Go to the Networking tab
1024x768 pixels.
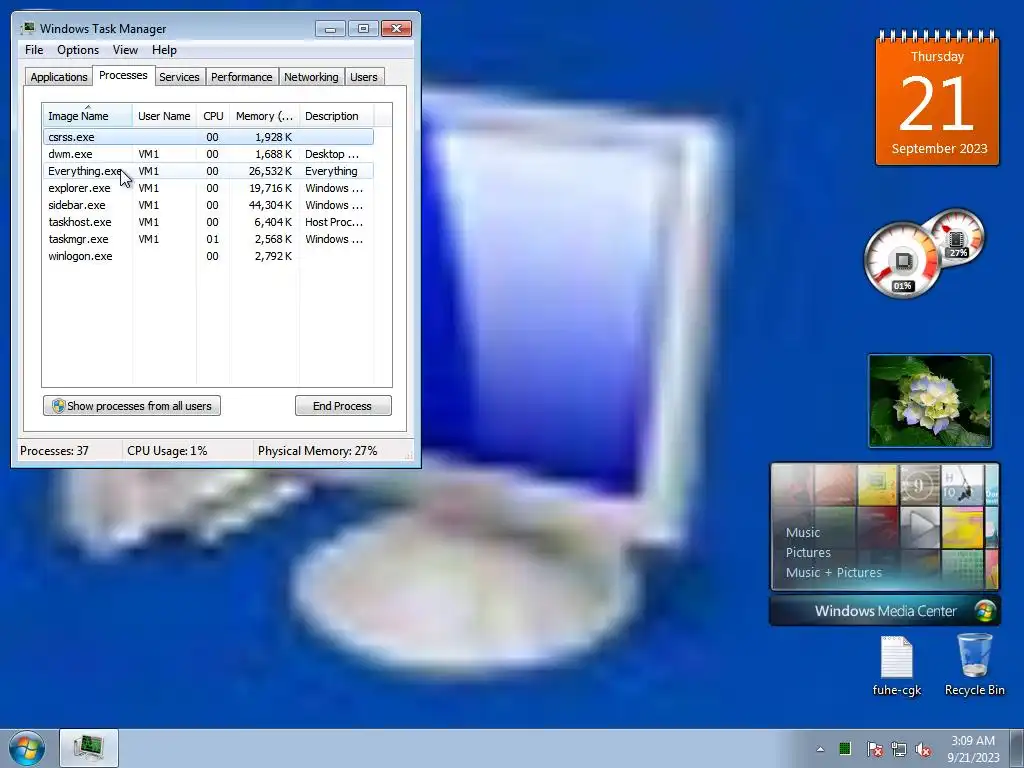pyautogui.click(x=311, y=77)
